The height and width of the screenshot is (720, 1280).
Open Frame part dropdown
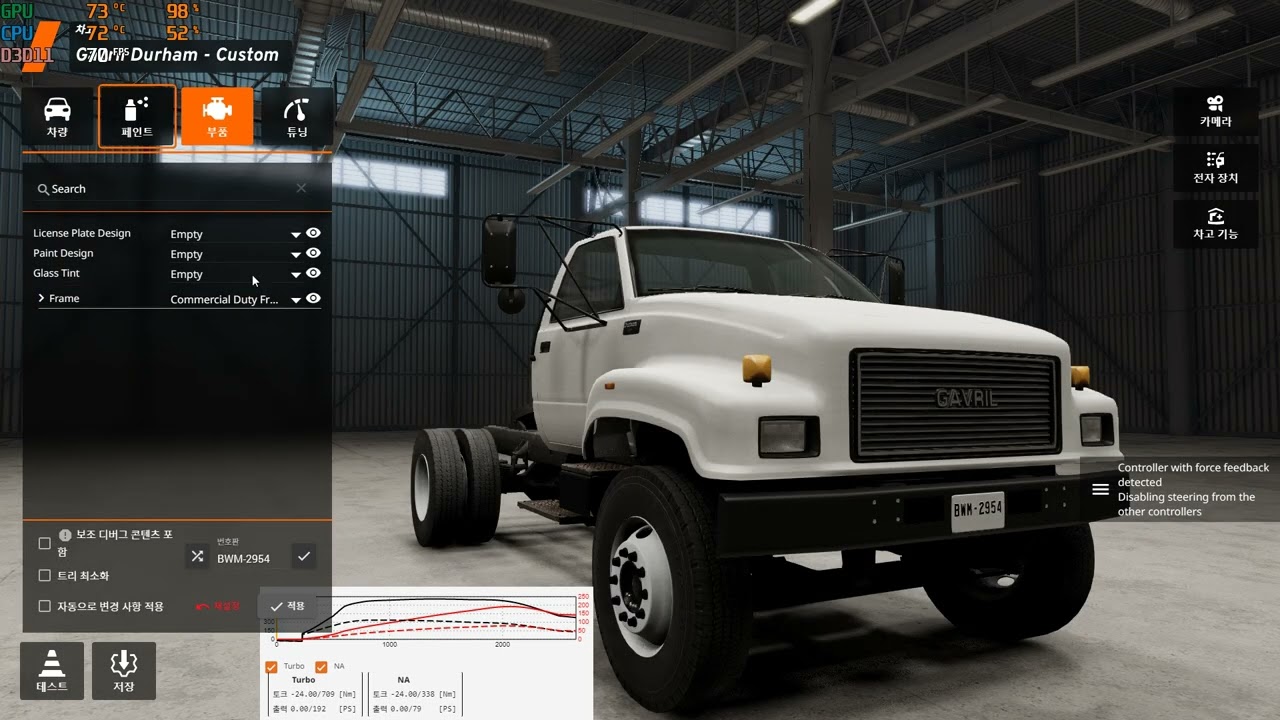235,299
